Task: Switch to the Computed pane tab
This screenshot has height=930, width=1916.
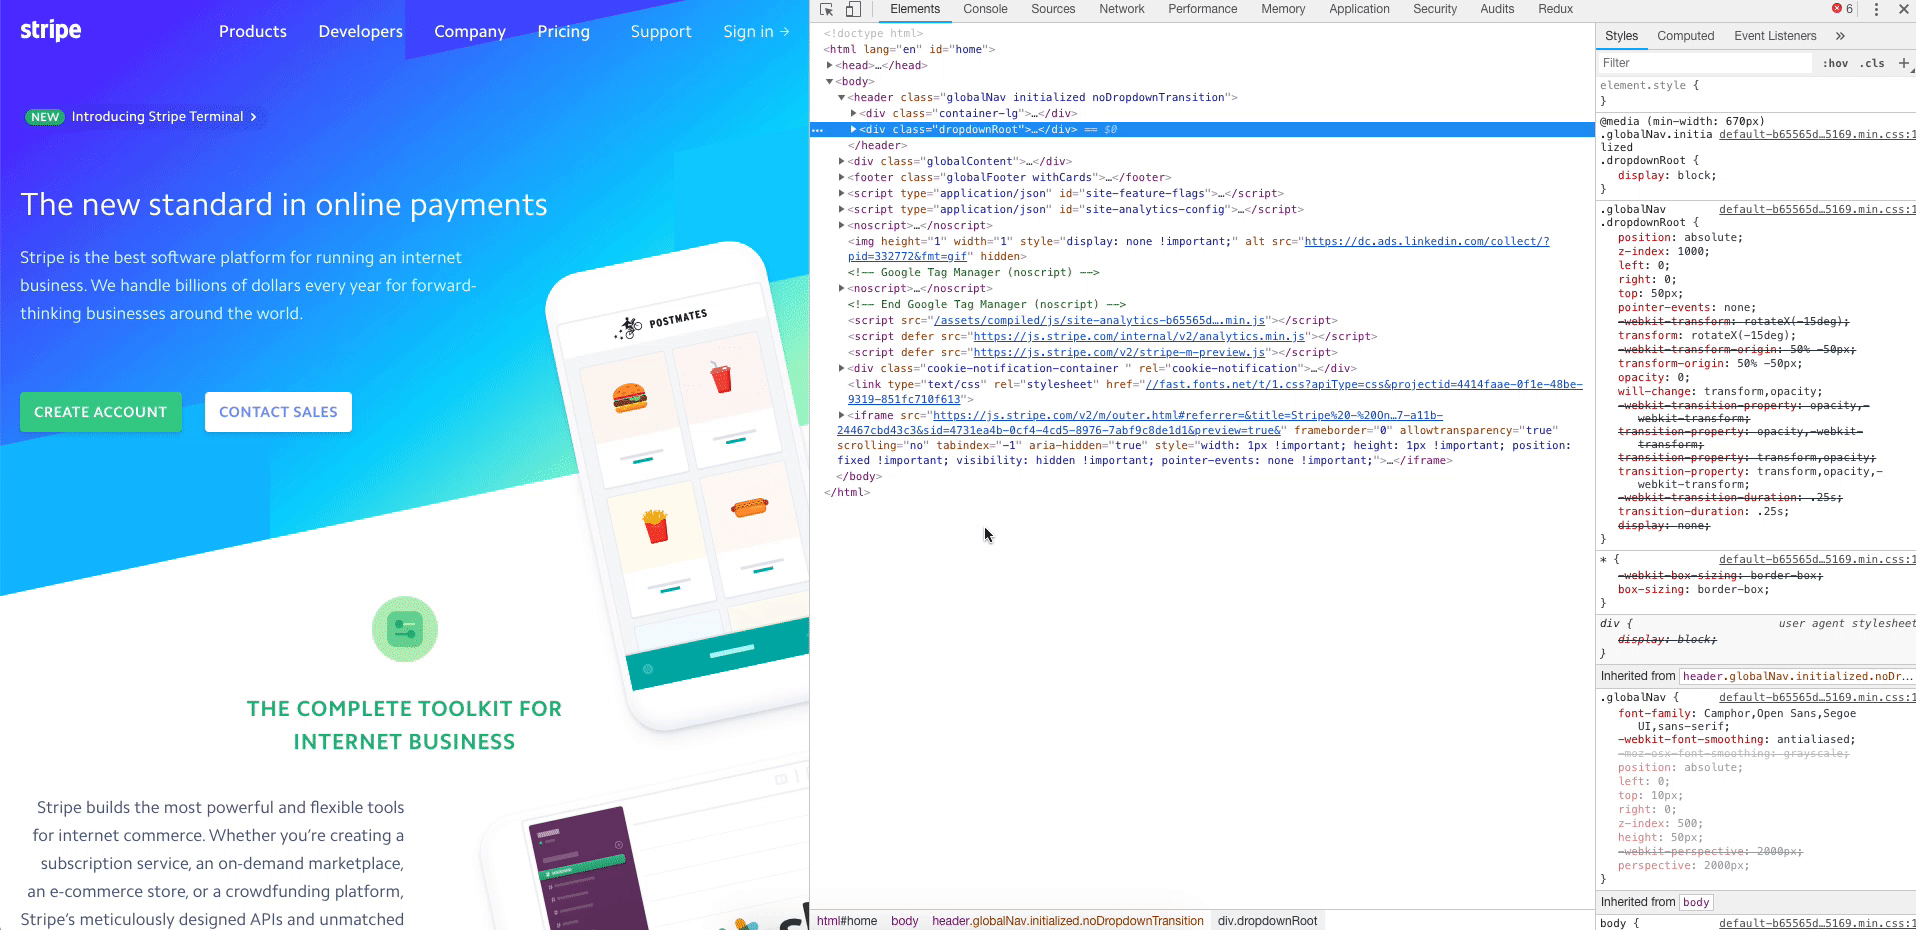Action: point(1685,36)
